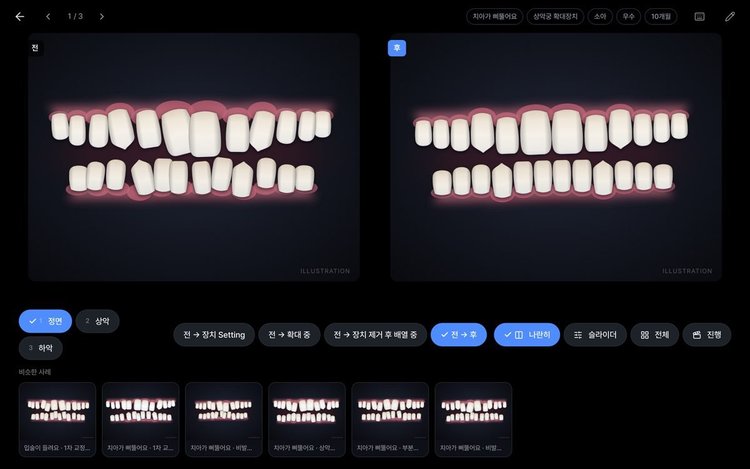Viewport: 750px width, 469px height.
Task: Click the pencil edit icon
Action: point(729,17)
